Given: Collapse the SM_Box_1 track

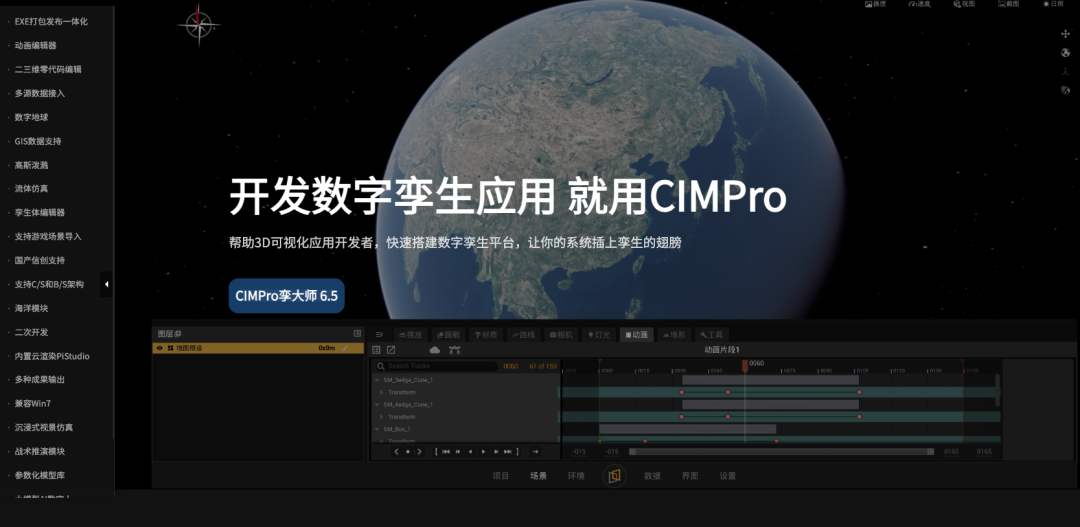Looking at the screenshot, I should click(x=377, y=429).
